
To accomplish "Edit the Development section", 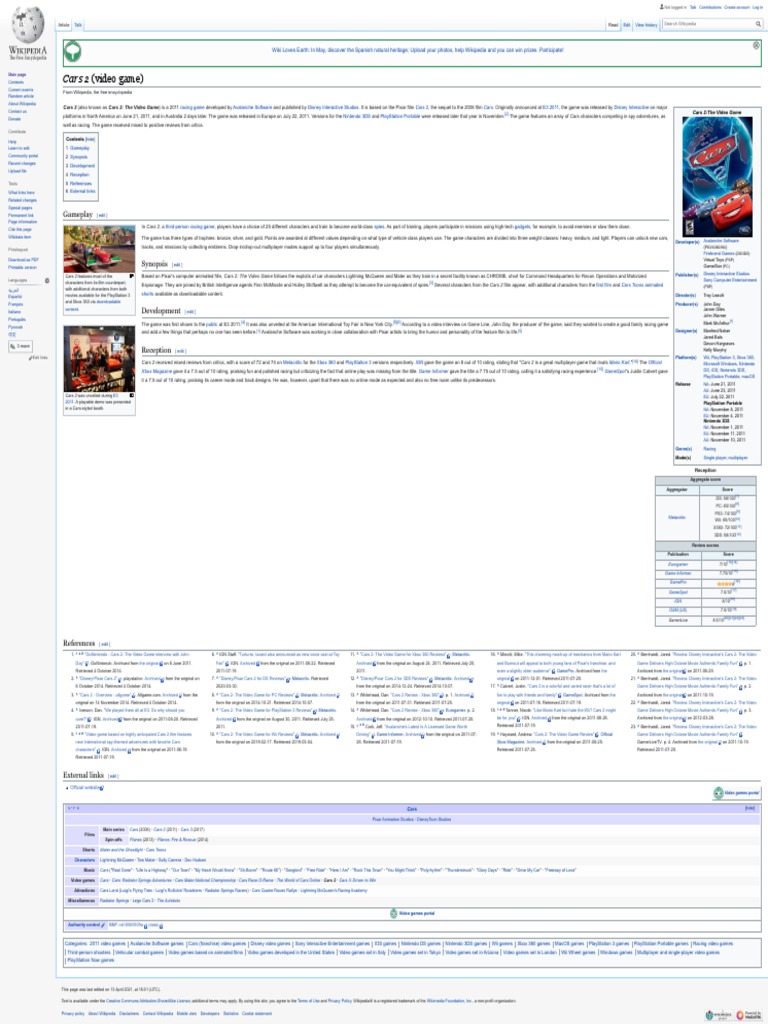I will pos(190,312).
